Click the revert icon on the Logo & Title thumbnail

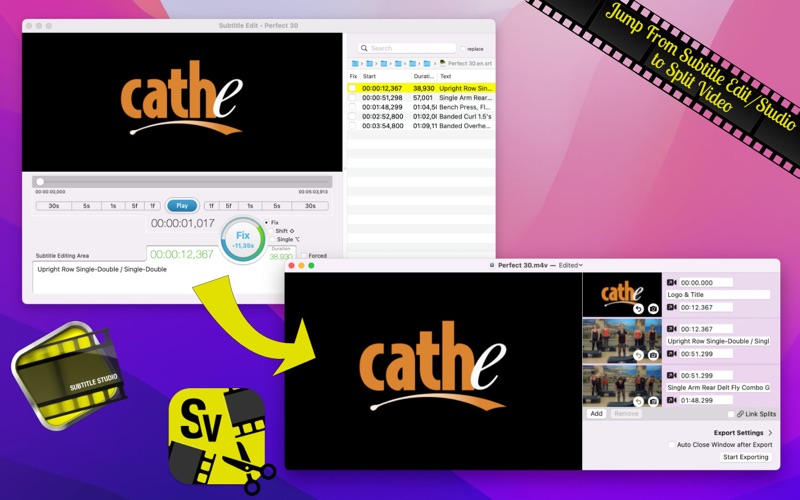[x=638, y=309]
